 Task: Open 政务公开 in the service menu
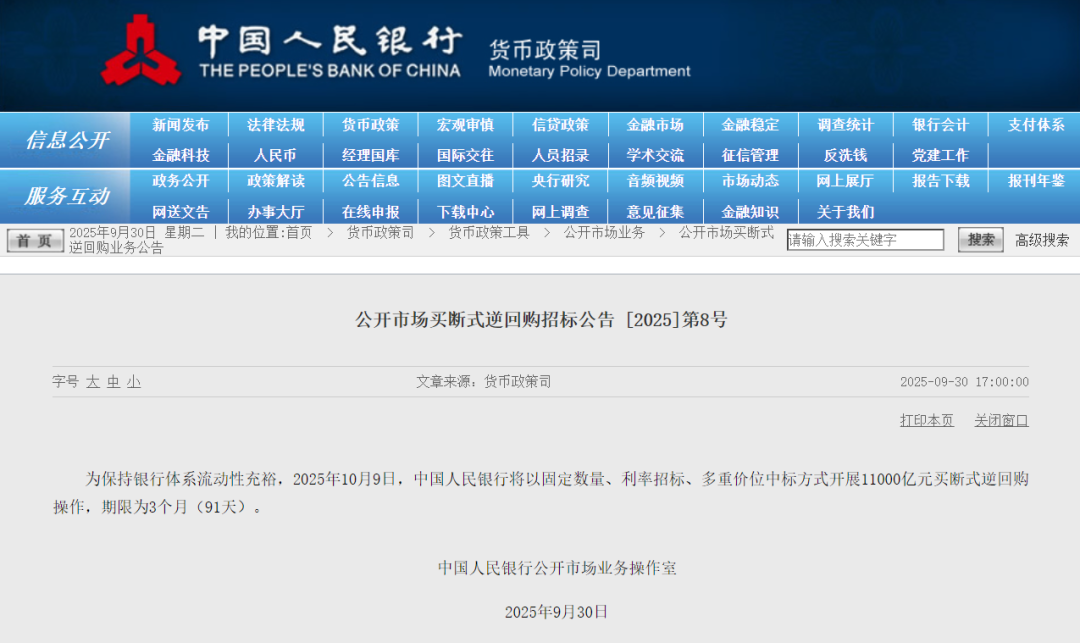tap(181, 181)
